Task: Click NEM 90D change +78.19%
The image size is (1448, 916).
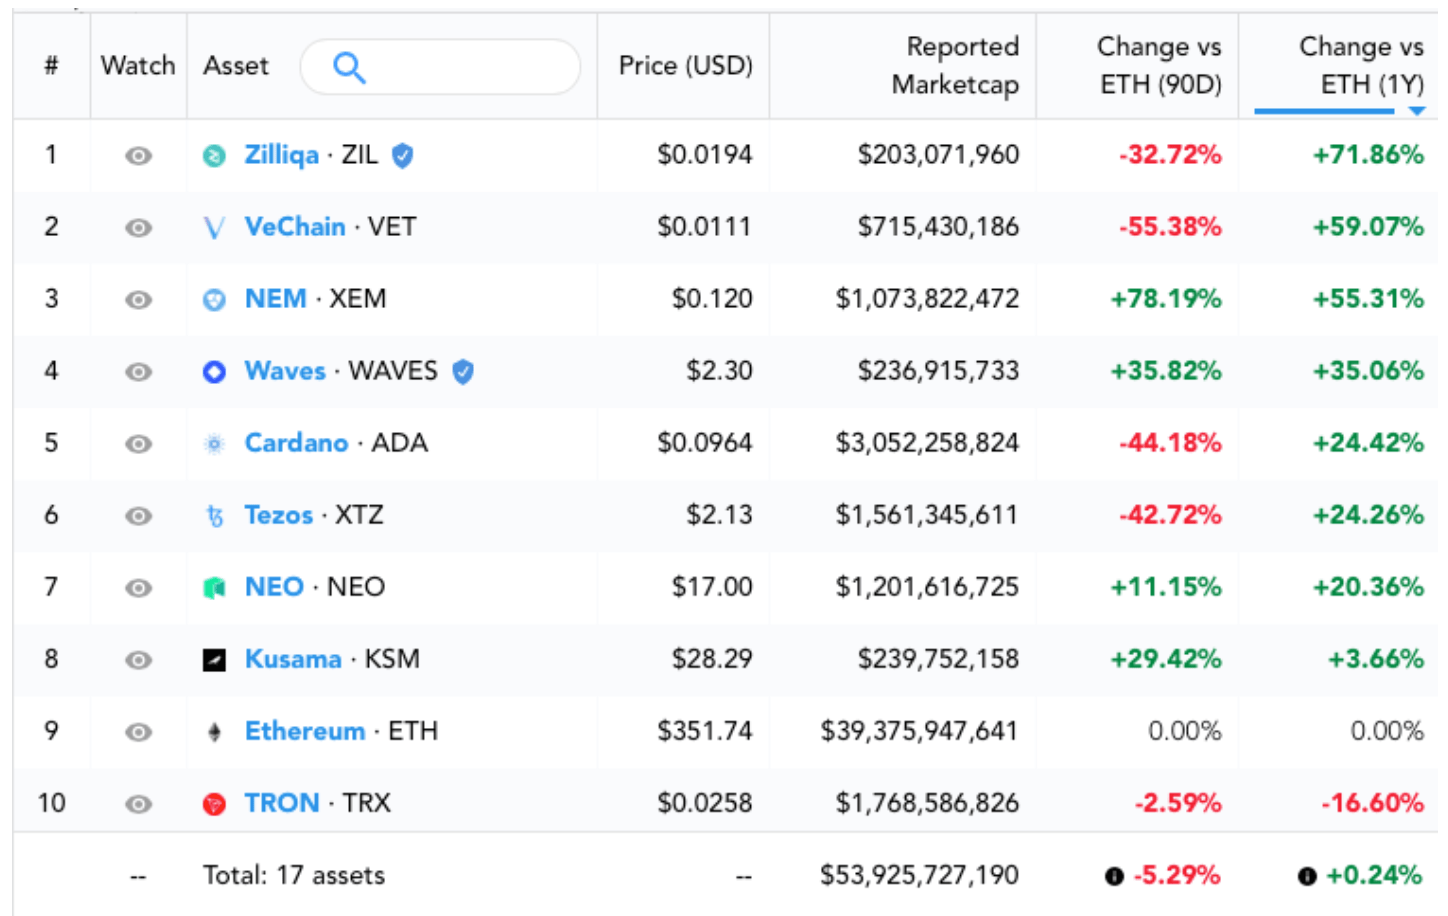Action: pyautogui.click(x=1166, y=299)
